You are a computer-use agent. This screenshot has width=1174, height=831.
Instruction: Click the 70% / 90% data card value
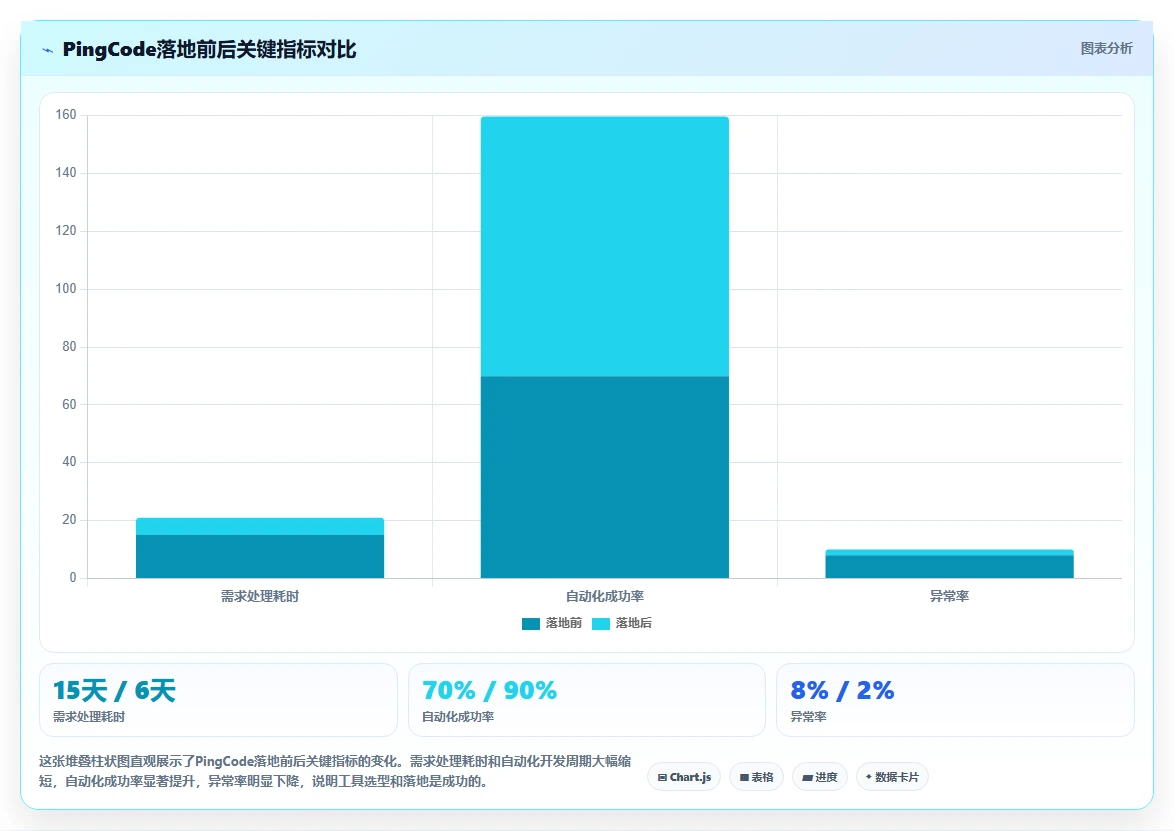(x=490, y=690)
